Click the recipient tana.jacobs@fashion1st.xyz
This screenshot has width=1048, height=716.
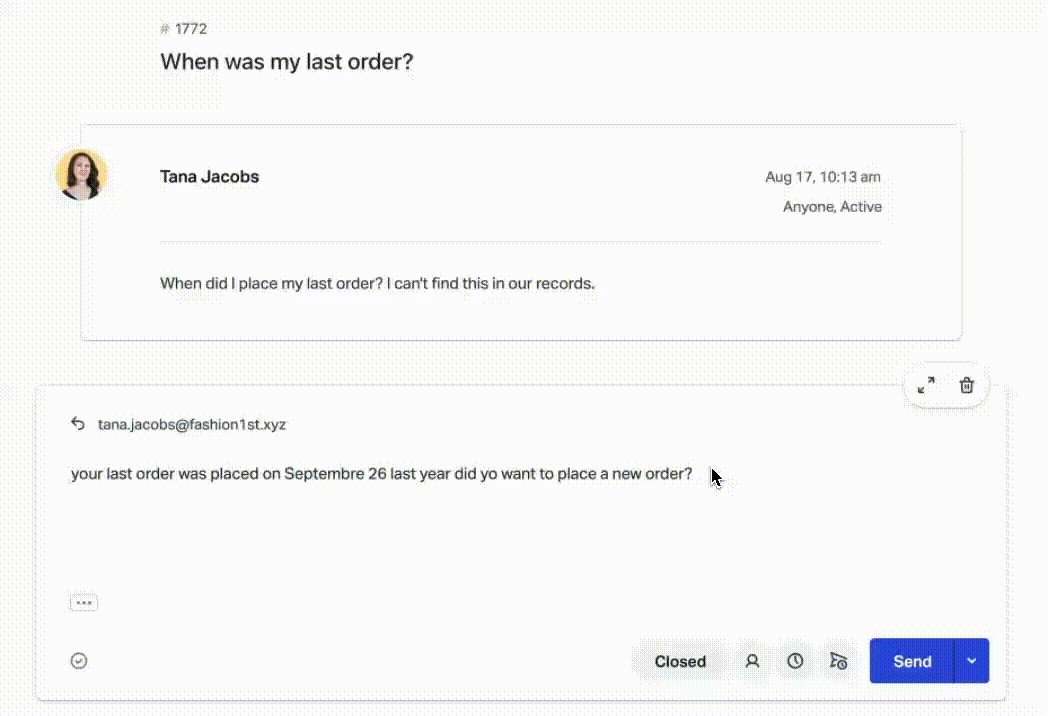pos(192,425)
